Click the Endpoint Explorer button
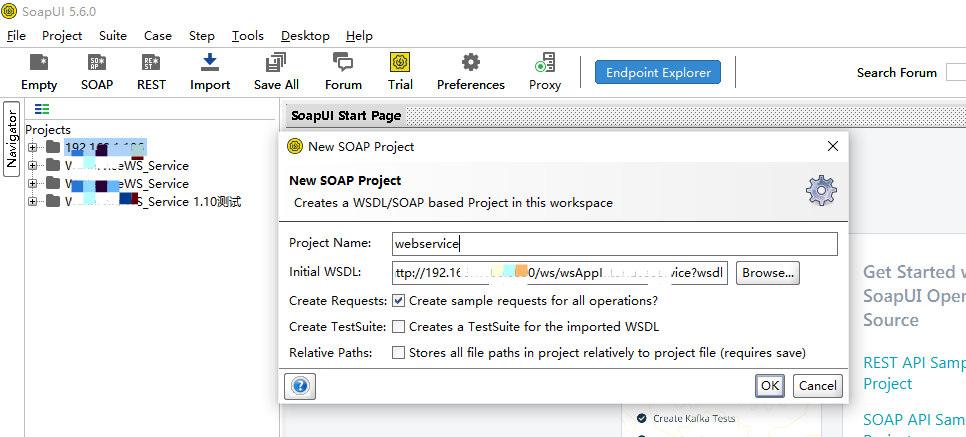 pos(658,72)
